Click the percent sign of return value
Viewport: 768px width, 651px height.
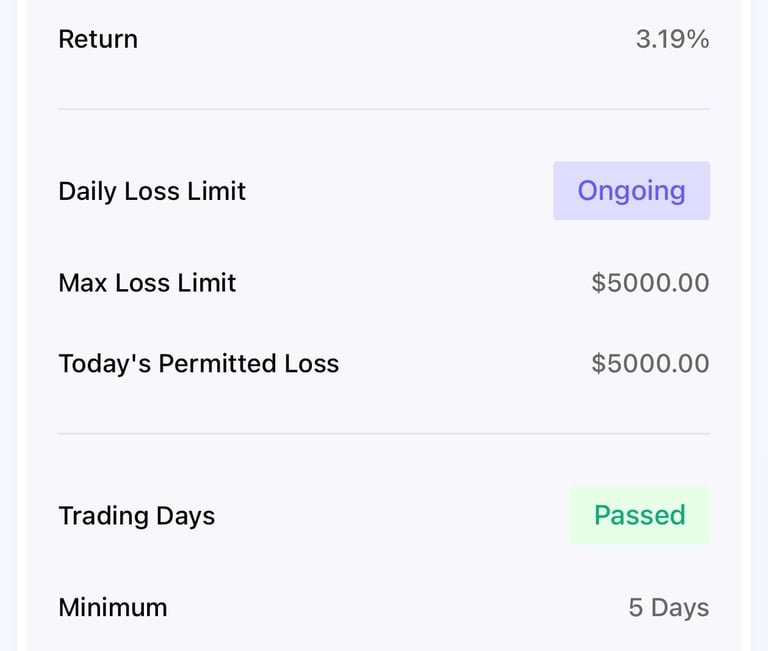pyautogui.click(x=698, y=40)
